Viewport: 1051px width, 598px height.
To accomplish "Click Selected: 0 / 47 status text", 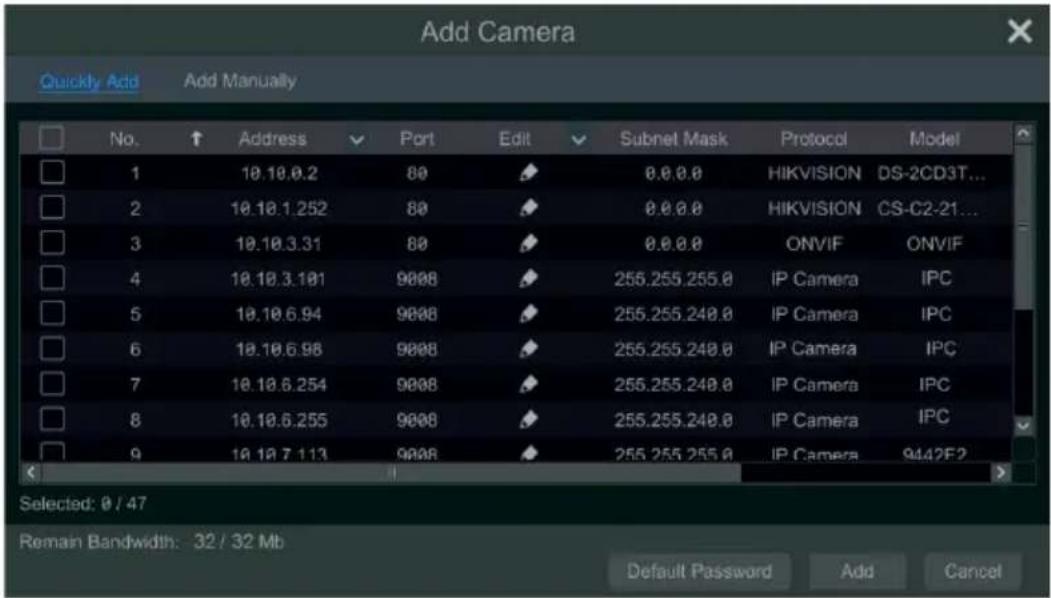I will point(82,503).
